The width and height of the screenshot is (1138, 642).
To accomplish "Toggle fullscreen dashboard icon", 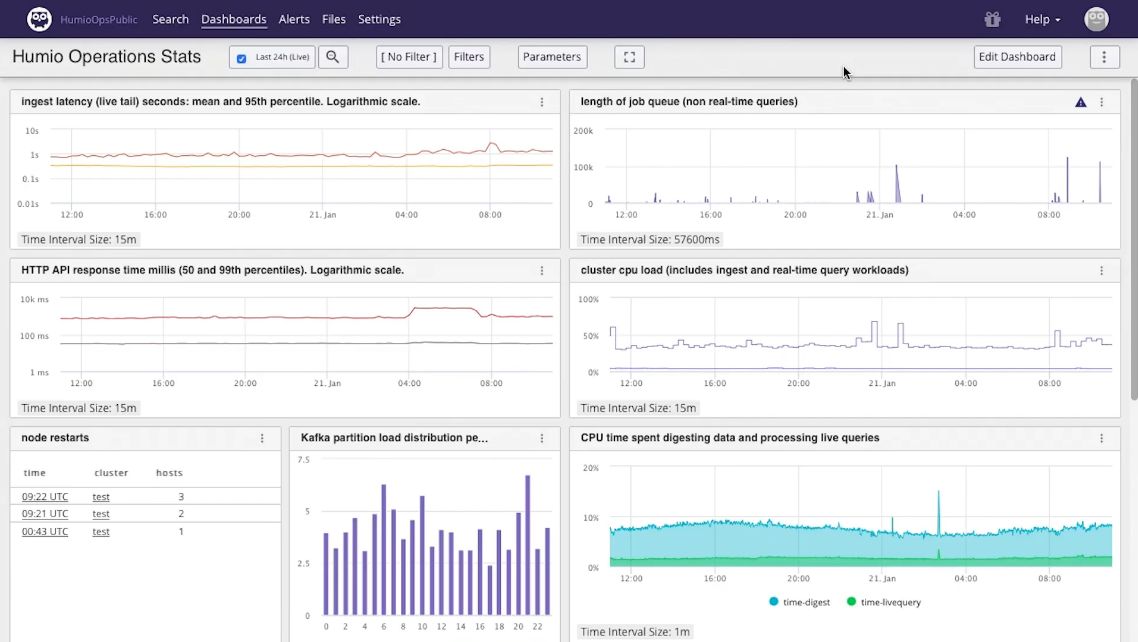I will pyautogui.click(x=629, y=57).
